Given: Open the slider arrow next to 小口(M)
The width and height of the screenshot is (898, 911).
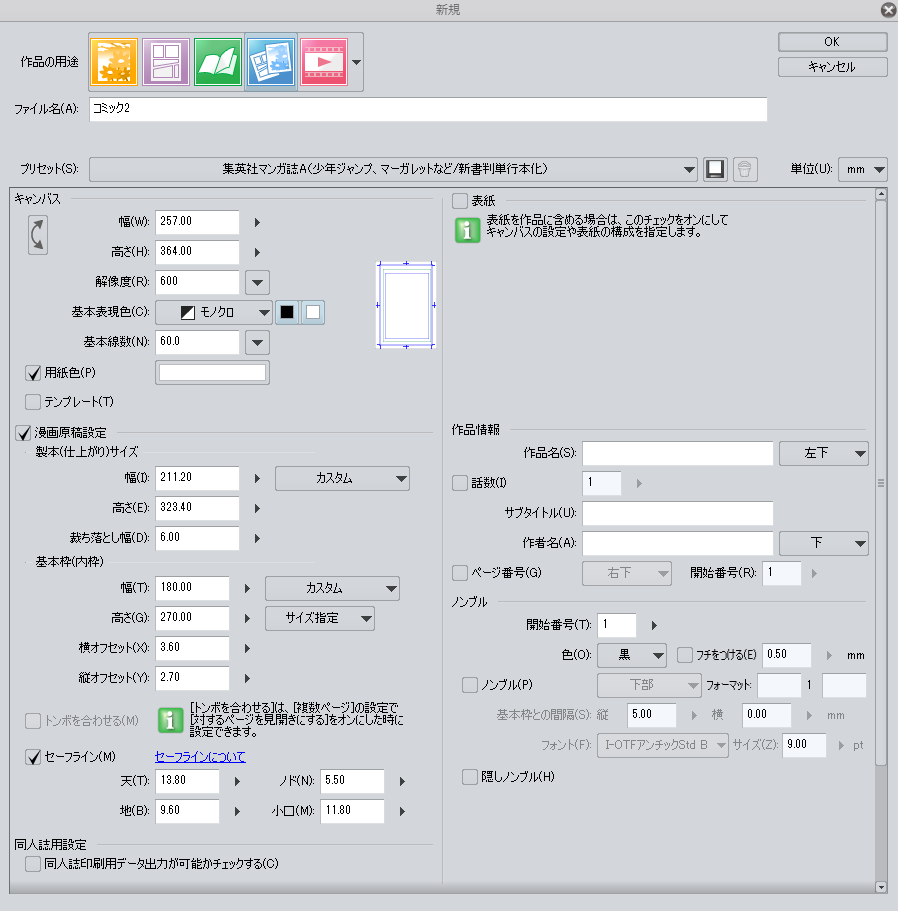Looking at the screenshot, I should click(403, 811).
